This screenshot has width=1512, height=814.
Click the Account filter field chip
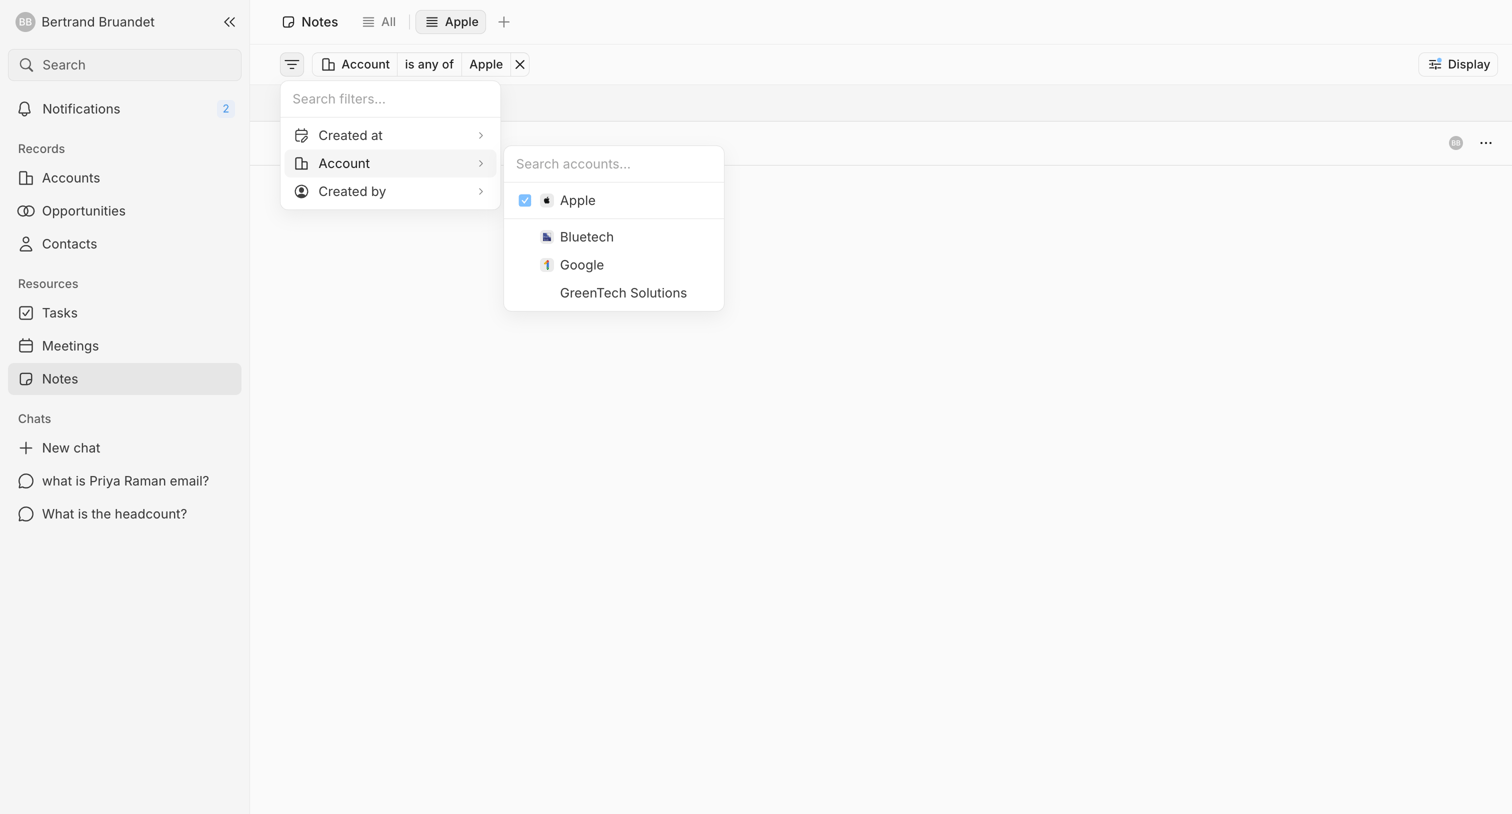tap(355, 64)
